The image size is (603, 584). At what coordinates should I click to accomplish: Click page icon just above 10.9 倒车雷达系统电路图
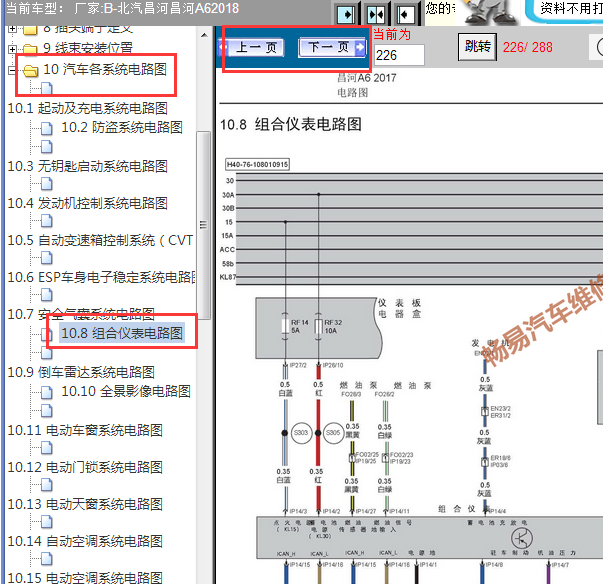point(47,352)
